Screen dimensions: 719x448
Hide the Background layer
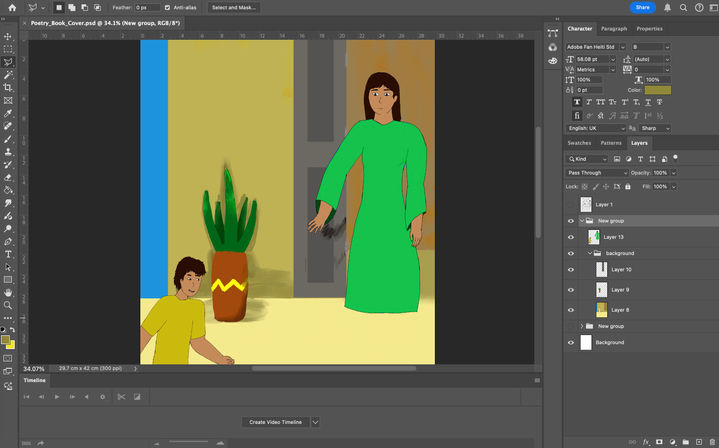571,343
